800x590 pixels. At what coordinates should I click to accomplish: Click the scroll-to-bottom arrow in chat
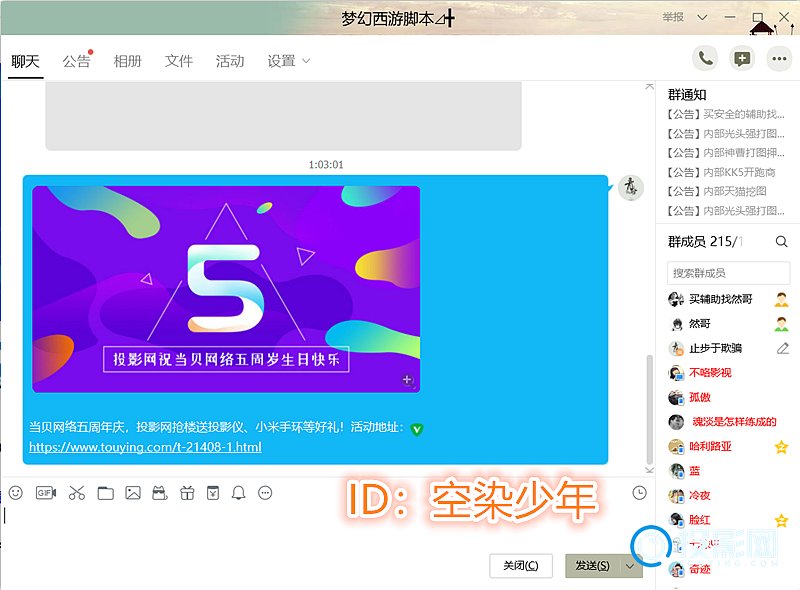point(649,470)
